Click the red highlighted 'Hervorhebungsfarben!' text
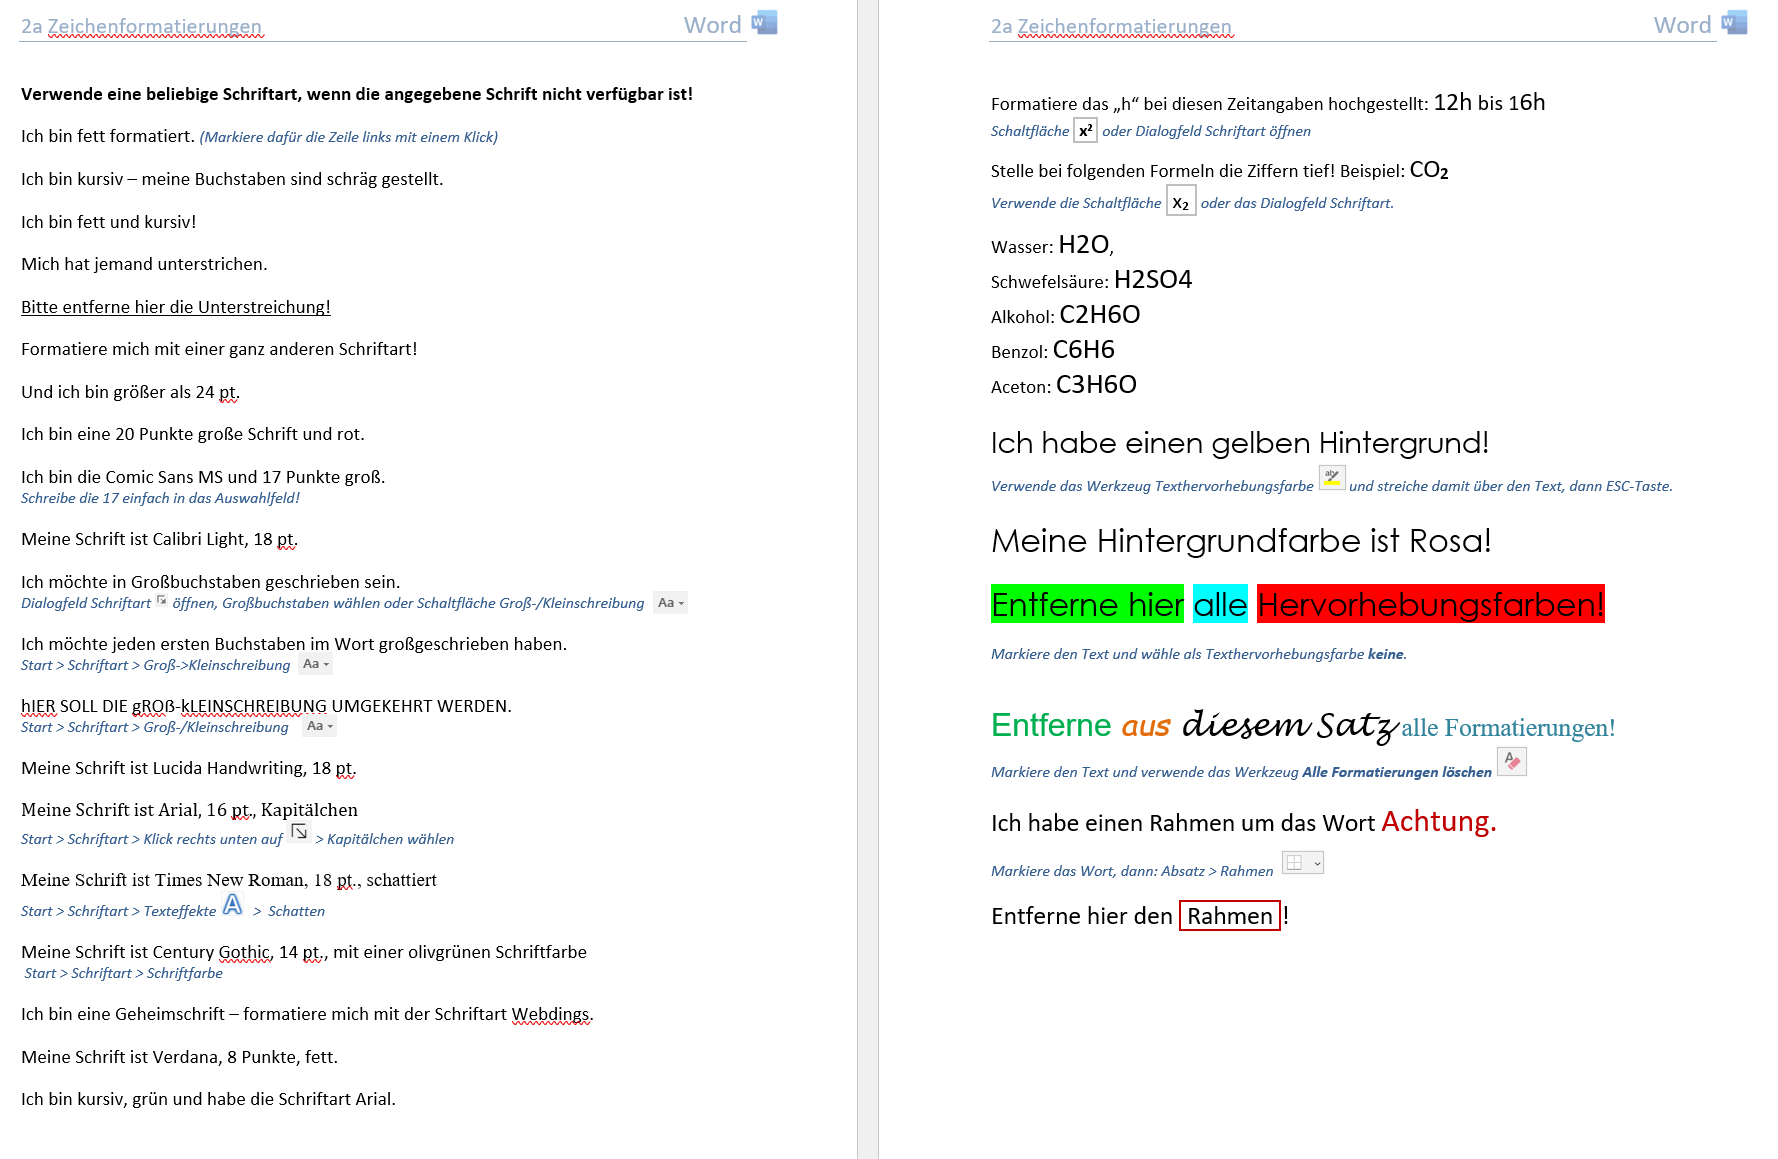The width and height of the screenshot is (1778, 1159). coord(1430,605)
